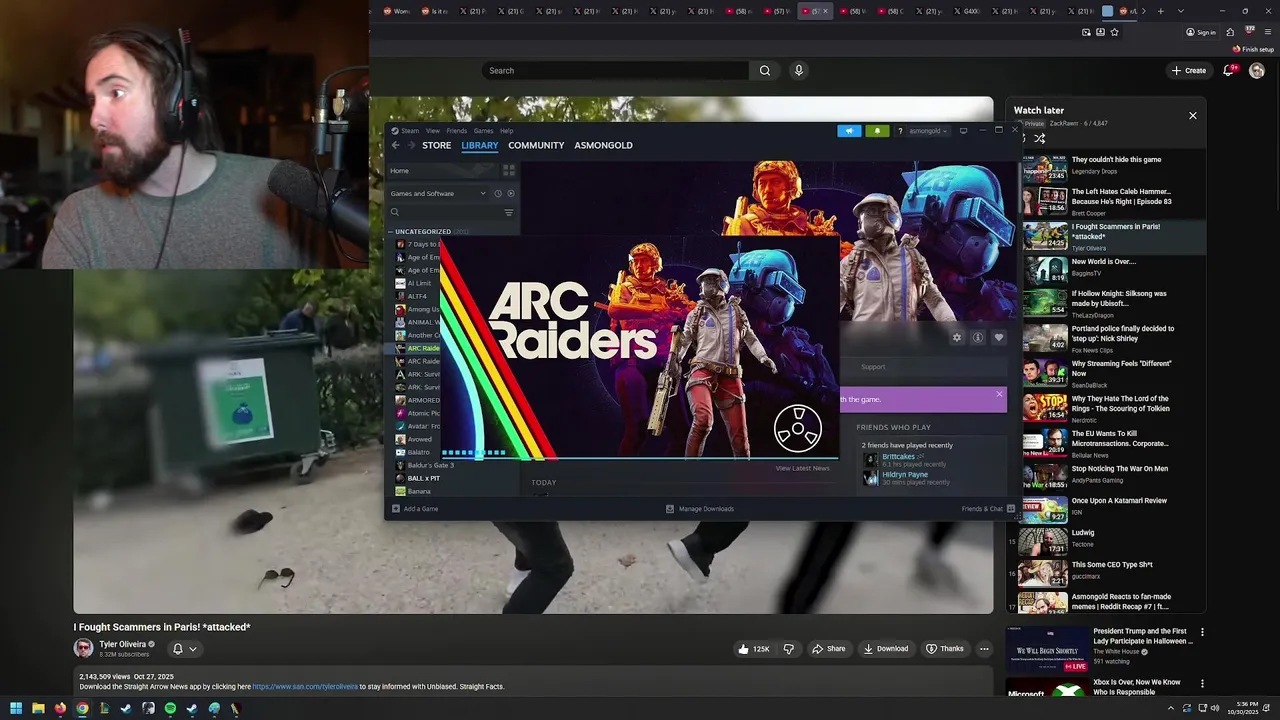Toggle Steam ready-to-play filter icon
Image resolution: width=1280 pixels, height=720 pixels.
(x=510, y=193)
